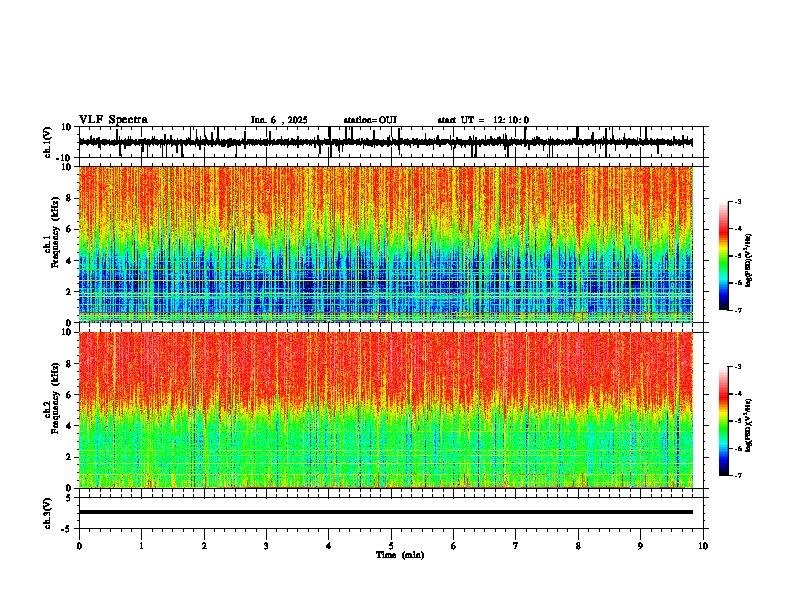The width and height of the screenshot is (792, 612).
Task: Click the ch.3 flat voltage trace
Action: click(x=385, y=512)
